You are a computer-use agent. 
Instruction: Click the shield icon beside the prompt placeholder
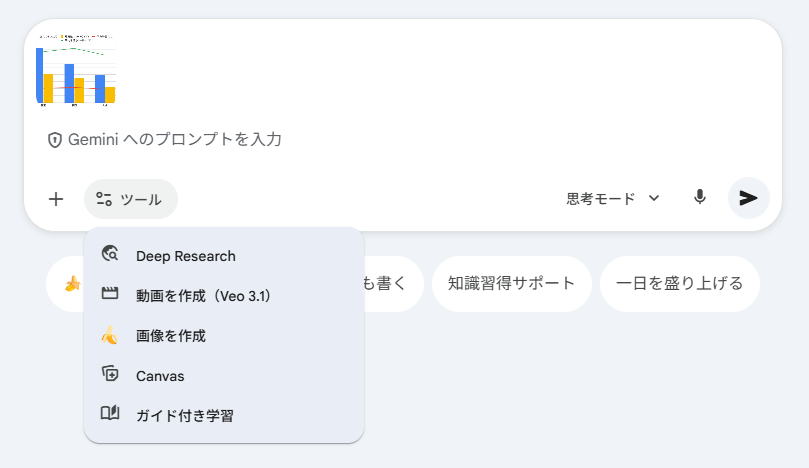click(x=55, y=140)
